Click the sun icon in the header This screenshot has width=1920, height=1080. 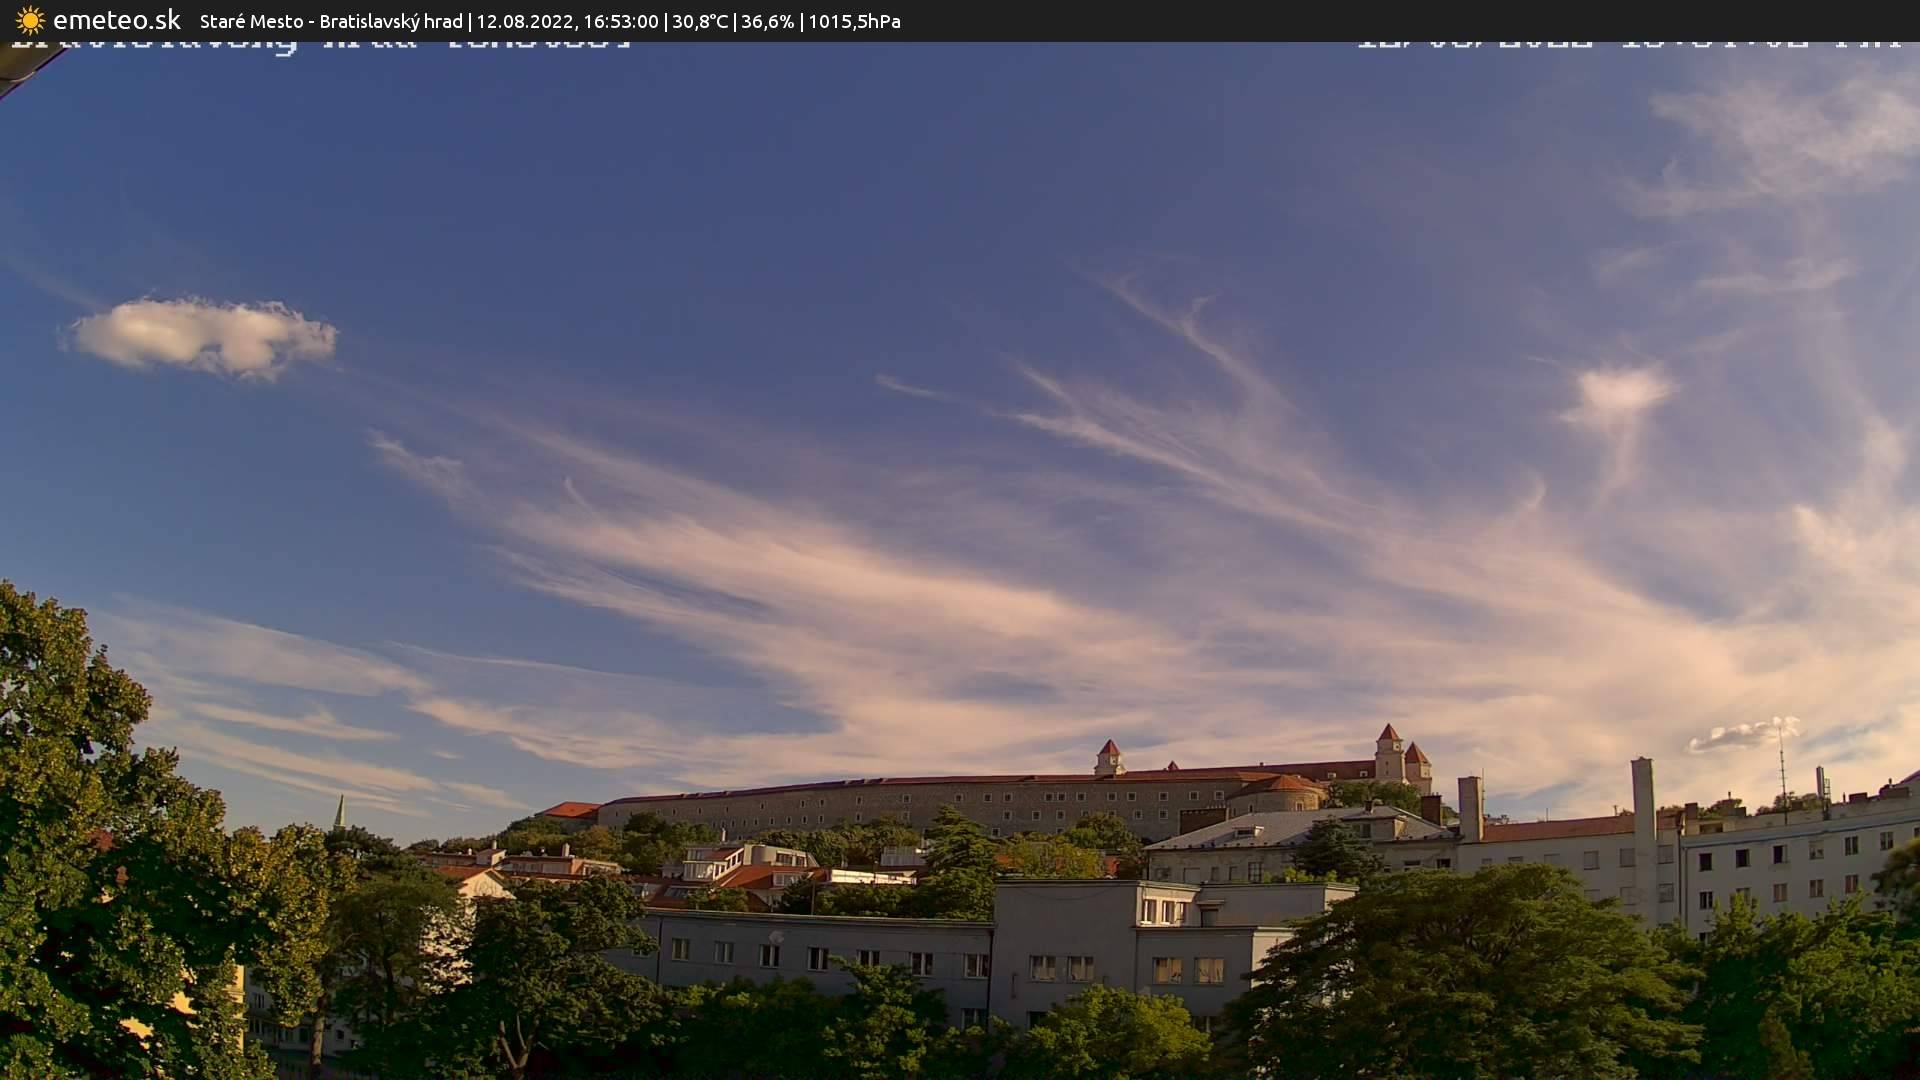pyautogui.click(x=30, y=20)
